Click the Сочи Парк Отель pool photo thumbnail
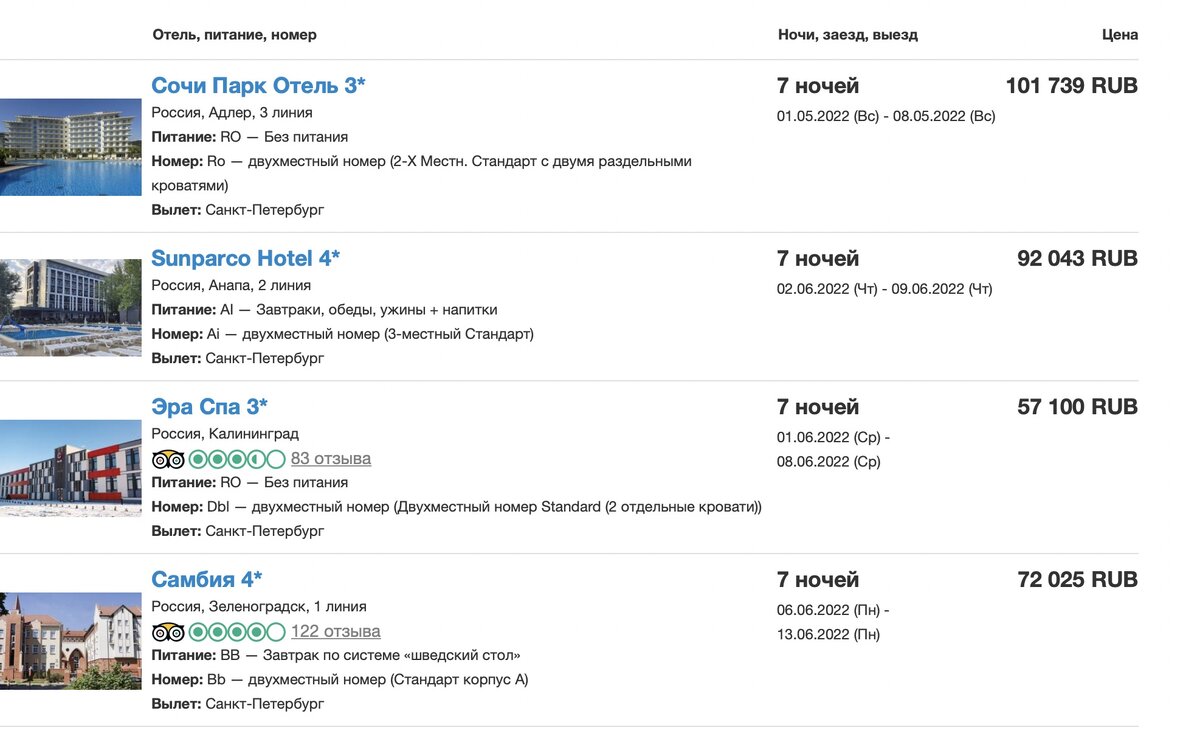This screenshot has width=1200, height=747. 70,147
